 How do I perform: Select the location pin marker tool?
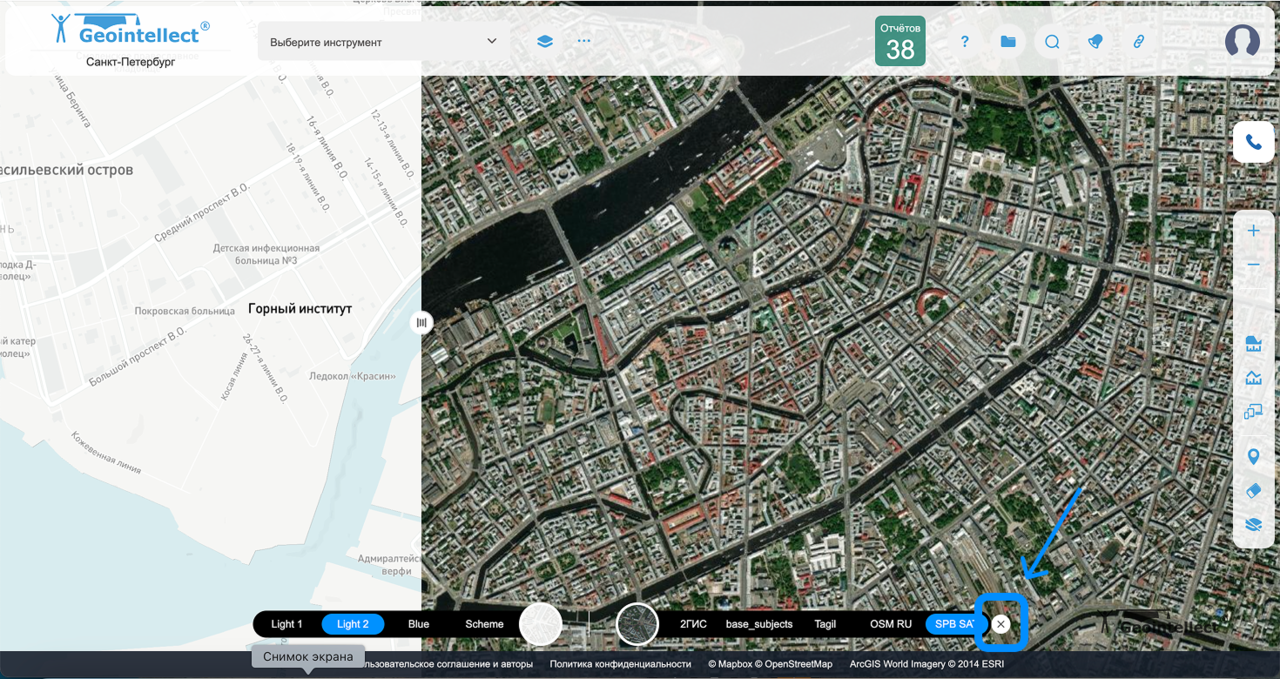click(x=1253, y=457)
